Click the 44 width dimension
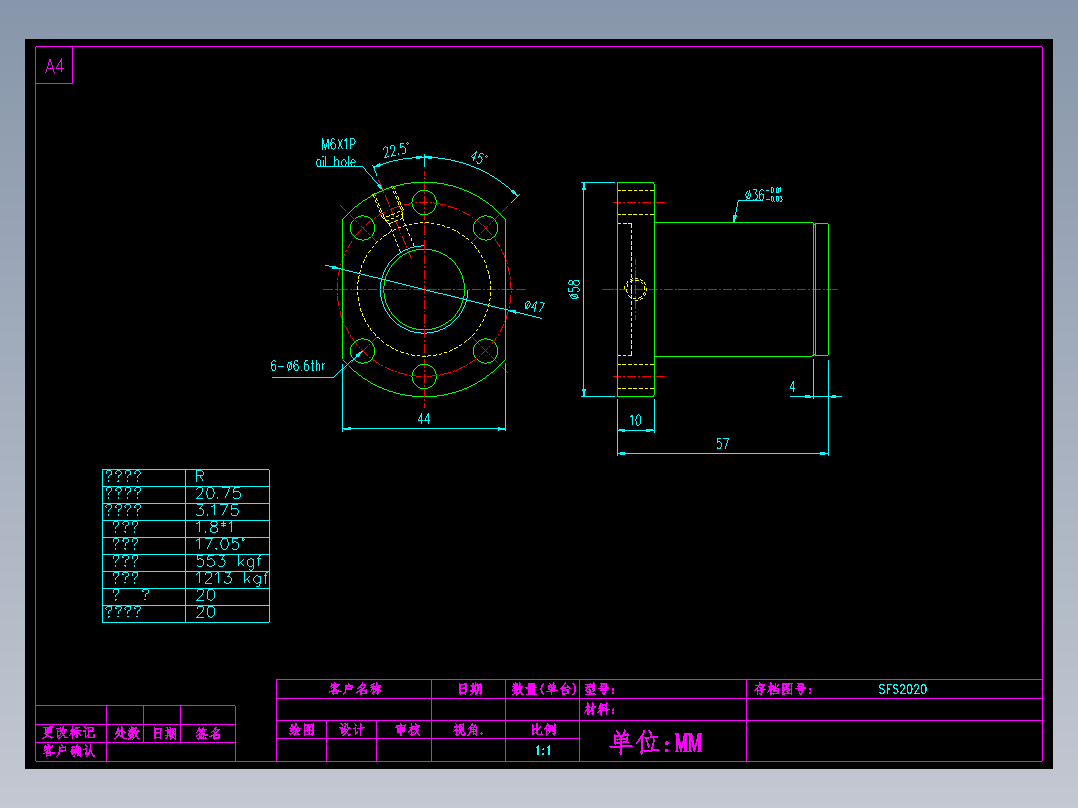 424,418
